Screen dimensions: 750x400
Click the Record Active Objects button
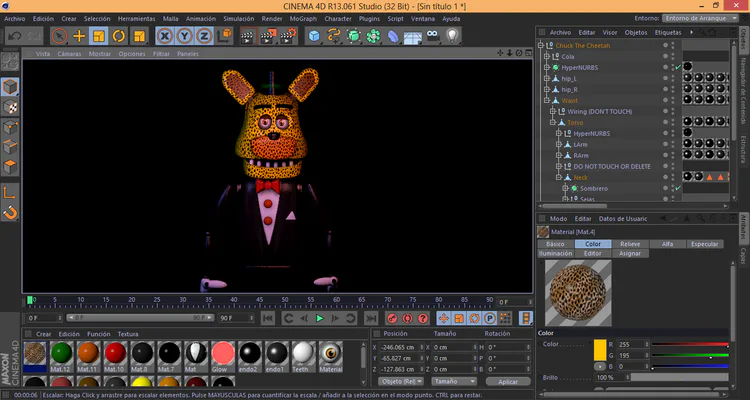(392, 318)
